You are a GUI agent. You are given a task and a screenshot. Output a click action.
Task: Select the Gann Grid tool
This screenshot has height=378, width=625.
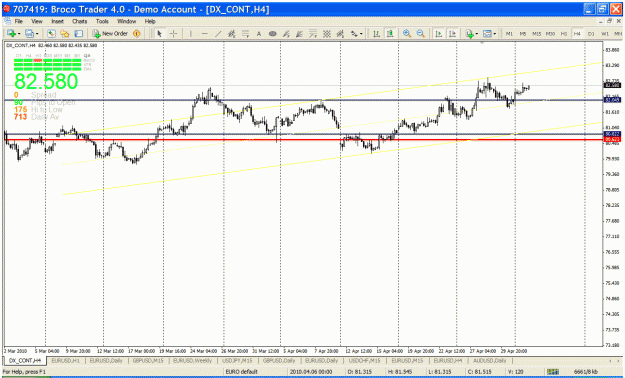(x=327, y=34)
